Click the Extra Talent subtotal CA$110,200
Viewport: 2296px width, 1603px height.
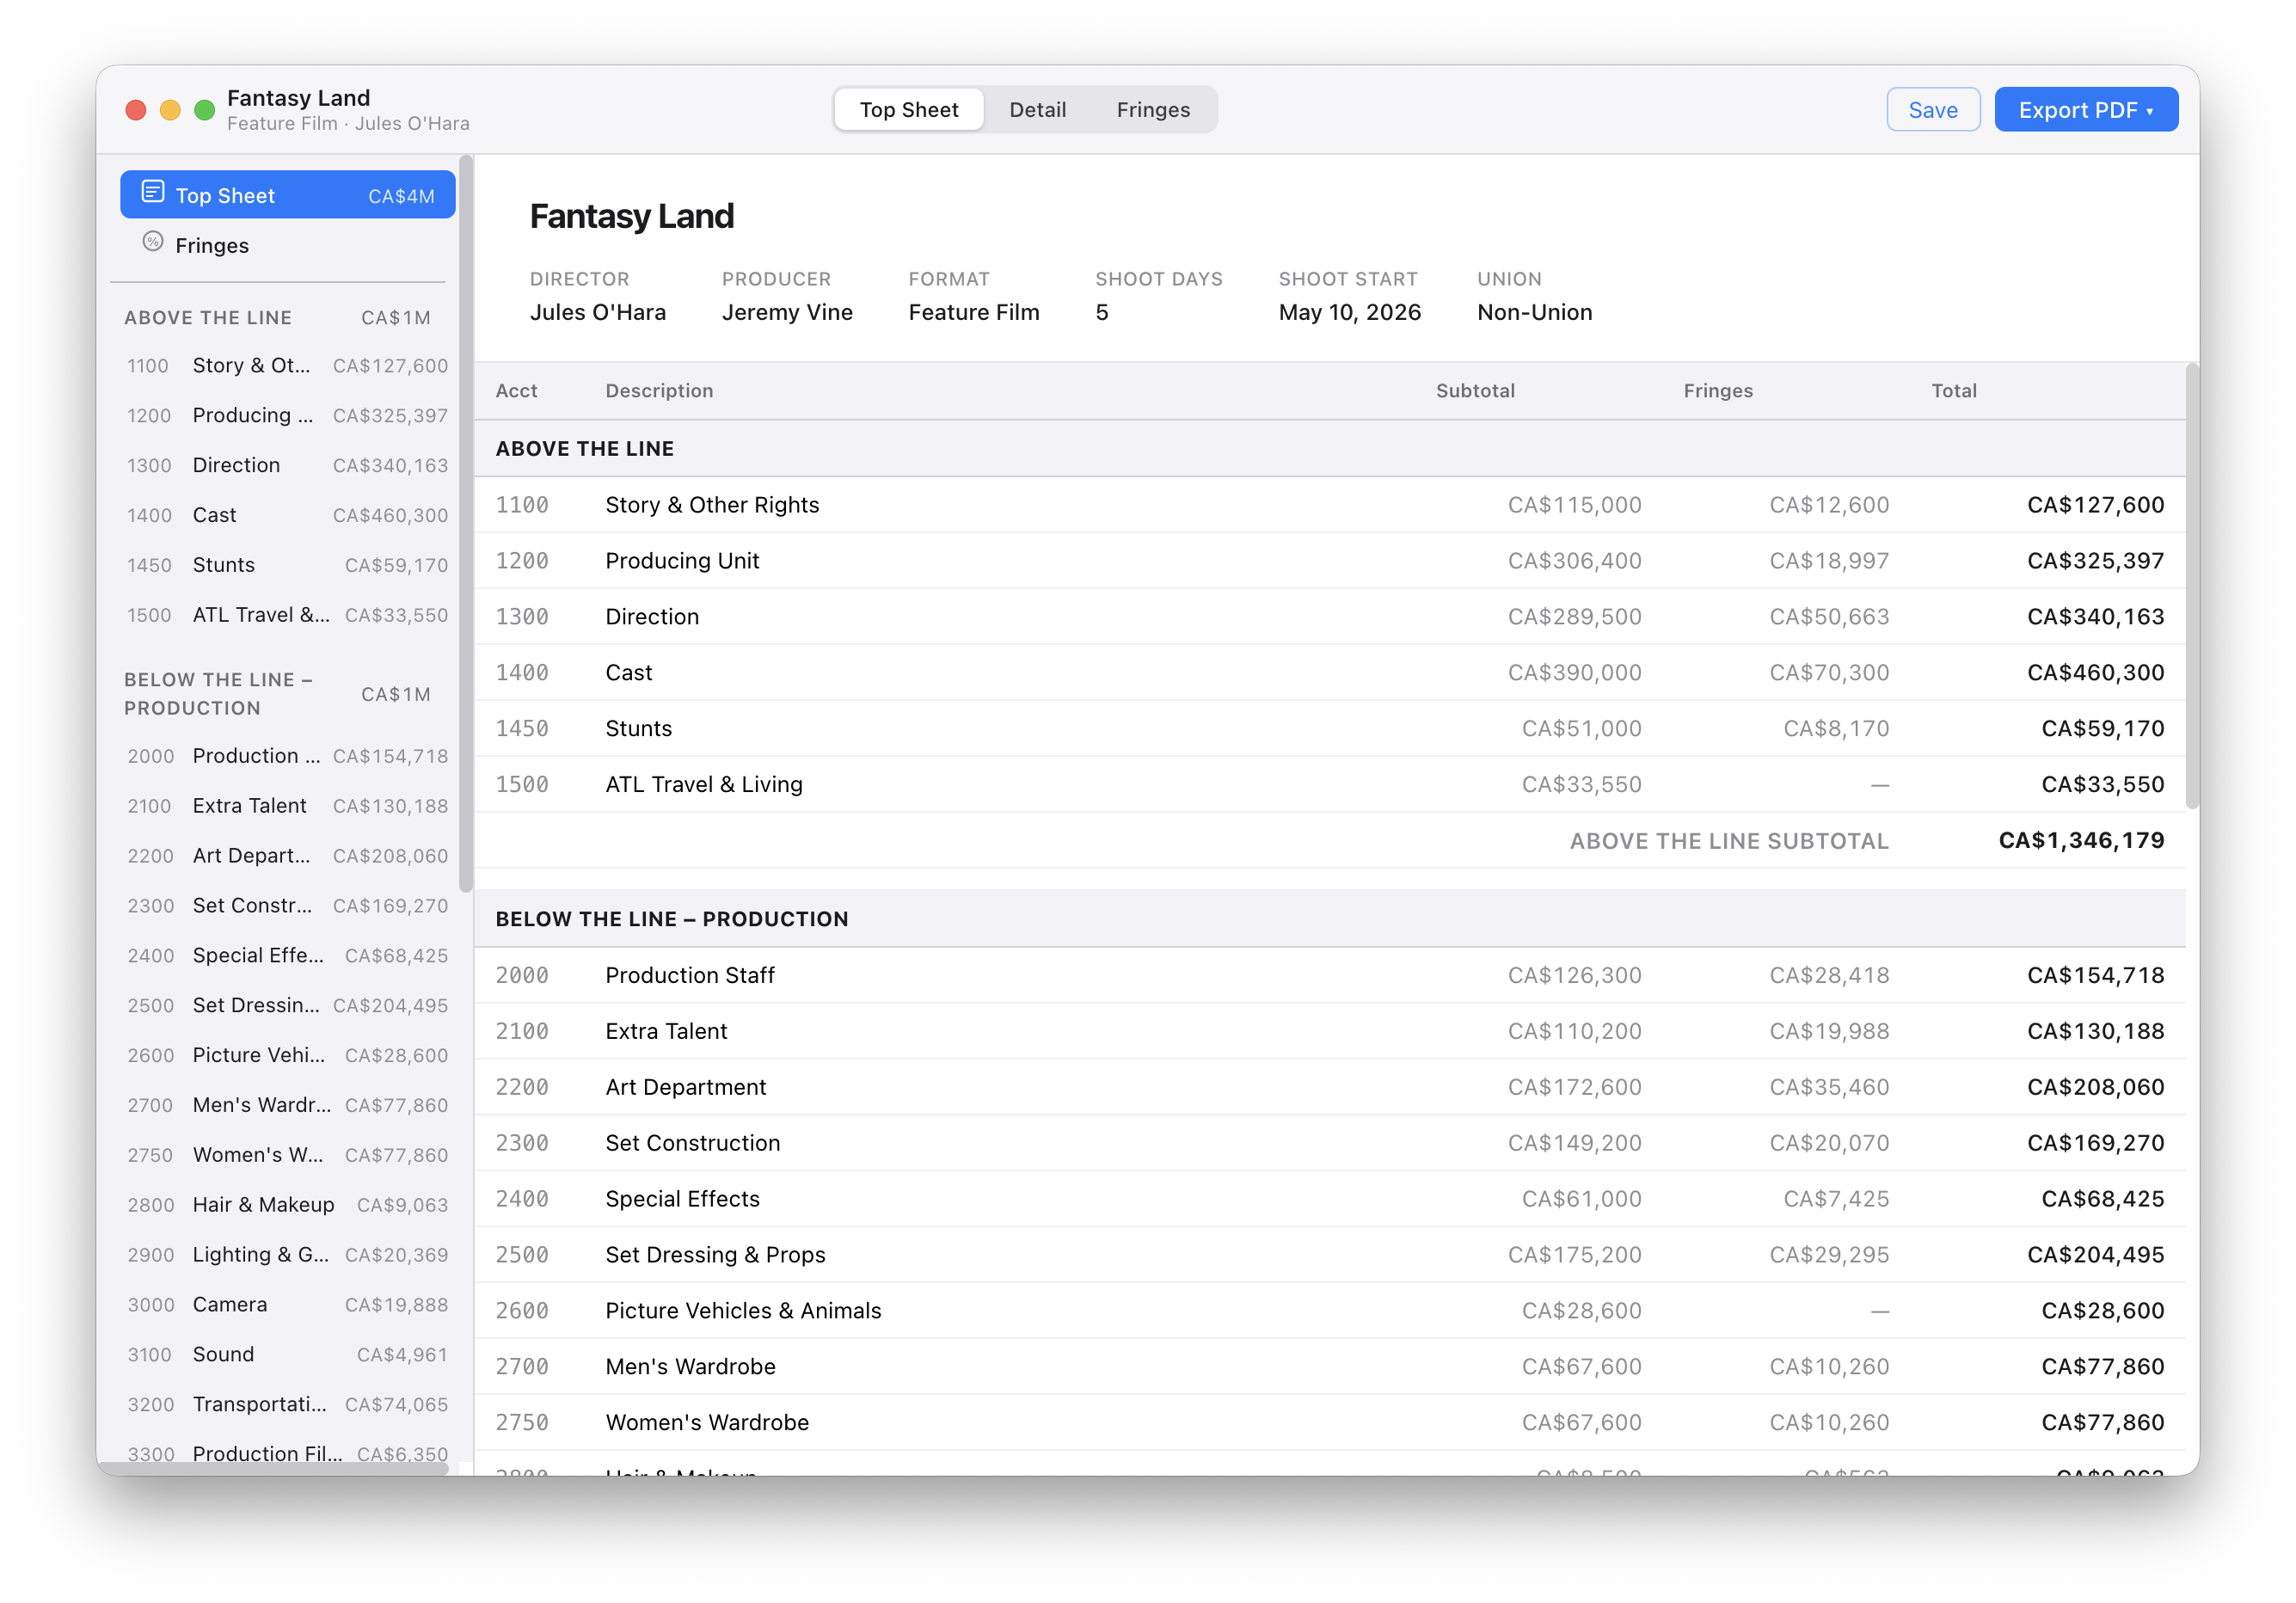1574,1032
